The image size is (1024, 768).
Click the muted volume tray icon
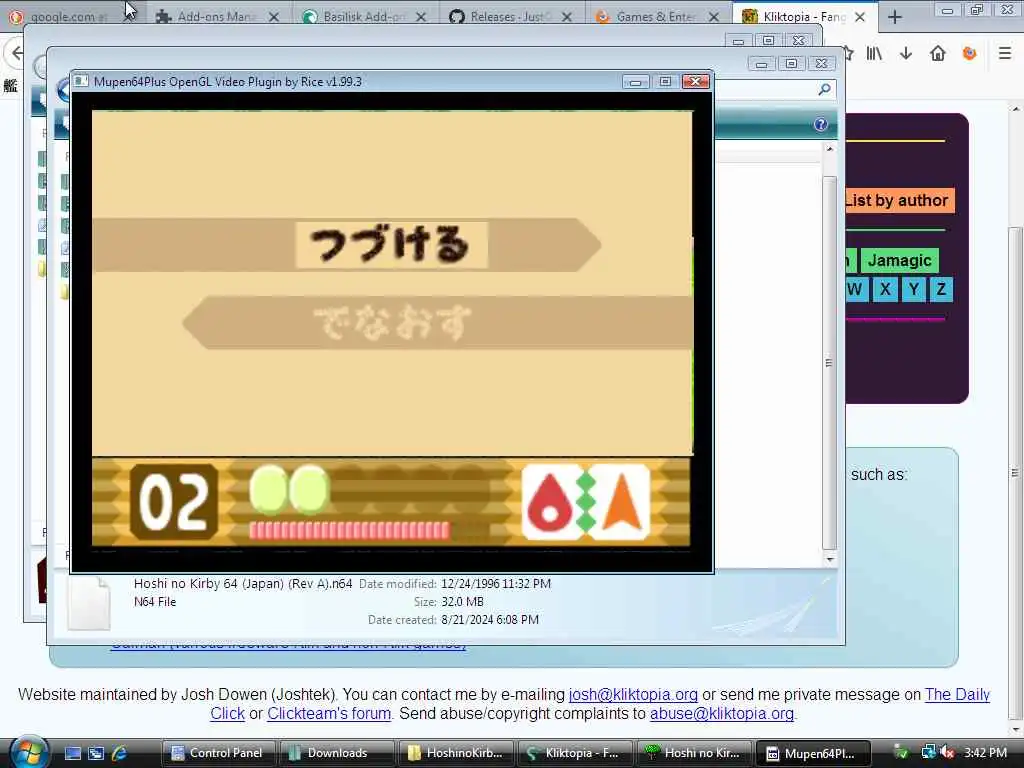(947, 753)
